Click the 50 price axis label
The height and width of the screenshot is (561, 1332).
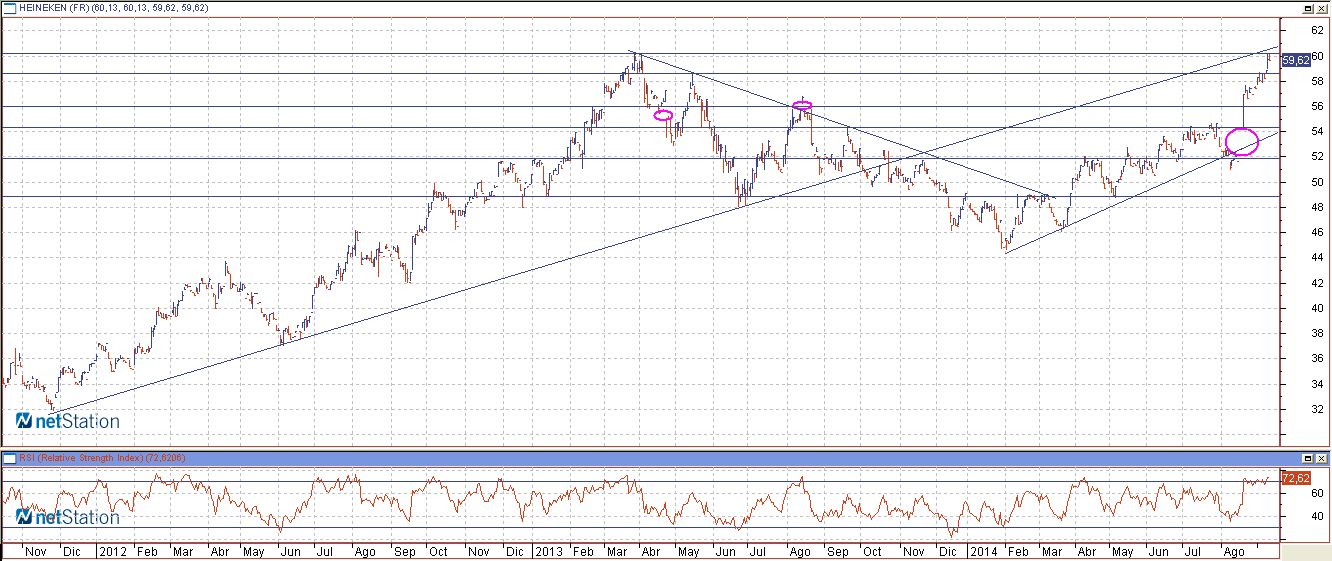click(1318, 183)
